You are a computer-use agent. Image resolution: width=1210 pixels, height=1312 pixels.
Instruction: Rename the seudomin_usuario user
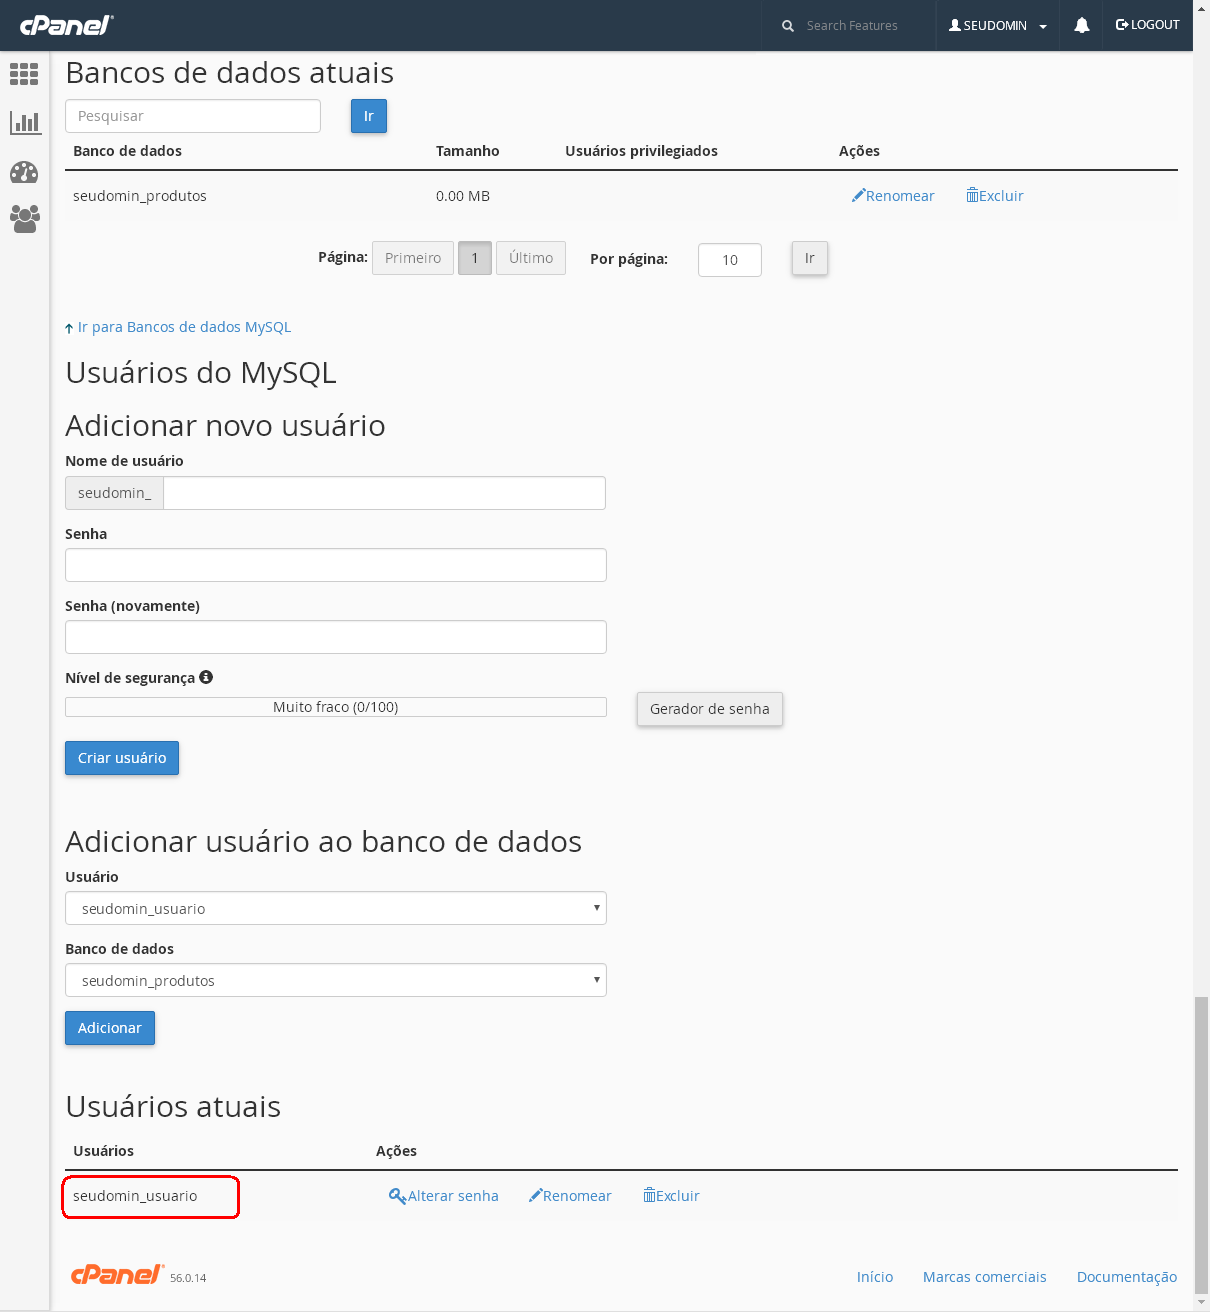tap(570, 1196)
